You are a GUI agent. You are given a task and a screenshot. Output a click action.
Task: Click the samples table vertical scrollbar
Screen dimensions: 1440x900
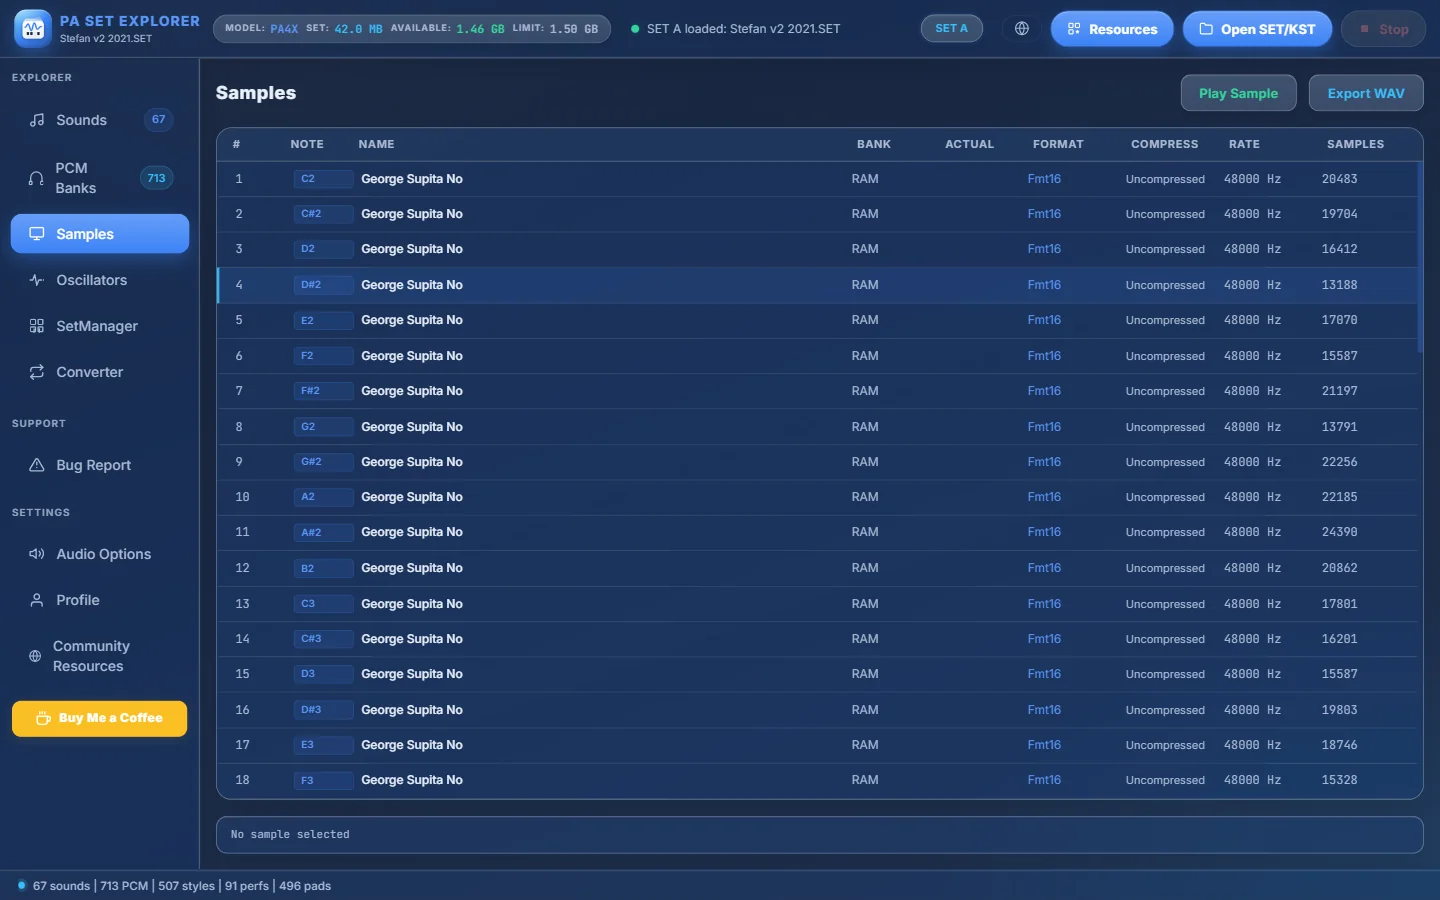coord(1420,257)
